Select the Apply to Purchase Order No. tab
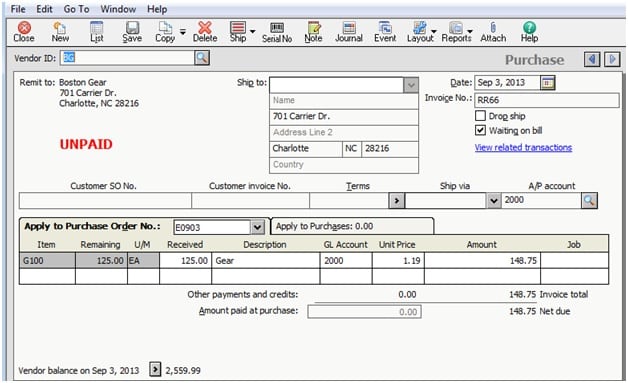 pos(92,226)
